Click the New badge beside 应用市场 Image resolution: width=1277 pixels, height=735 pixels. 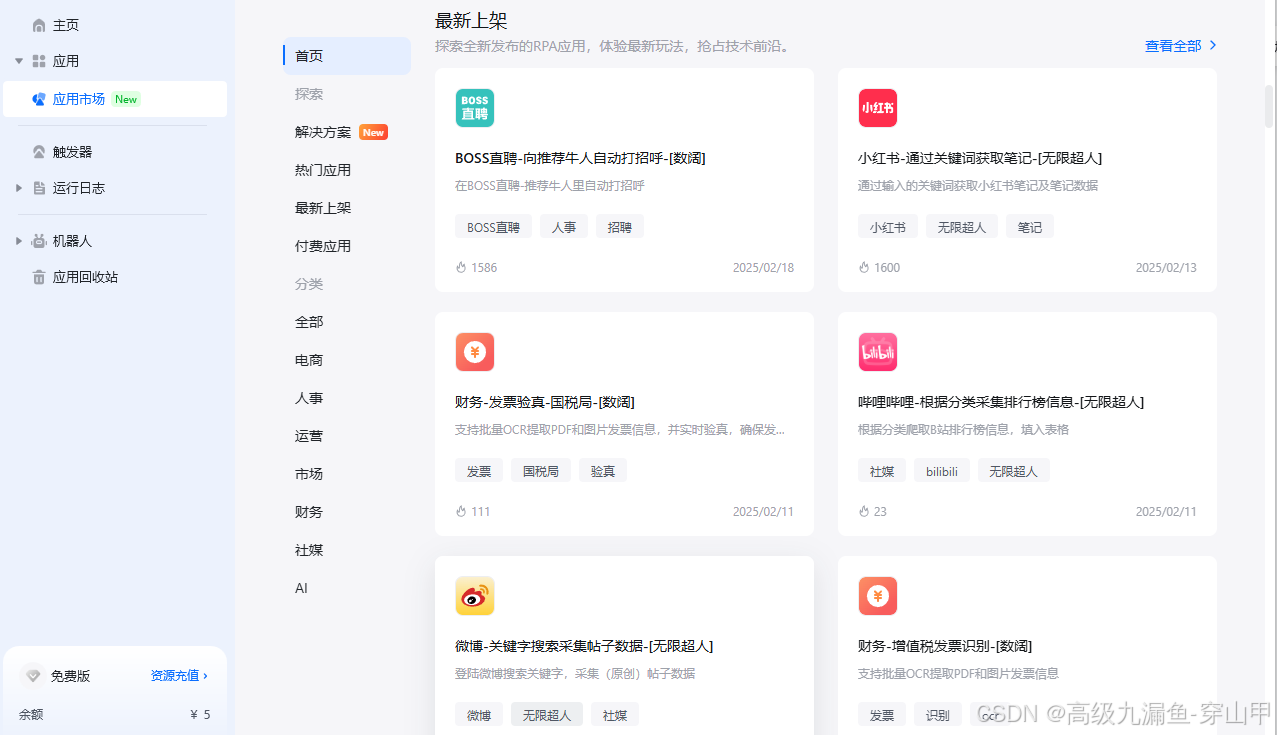pos(126,99)
